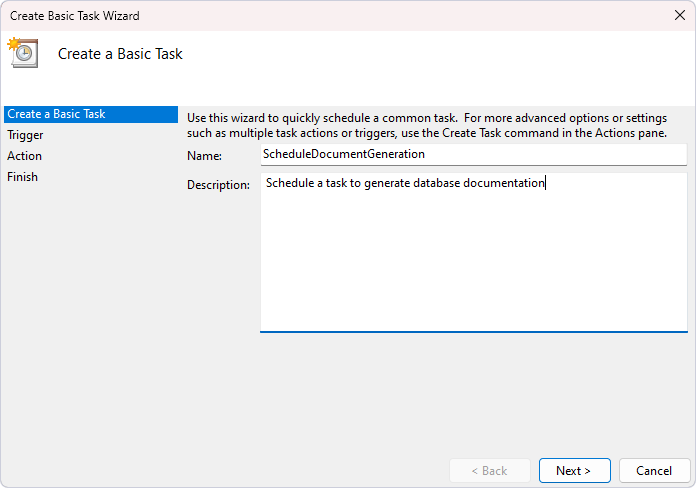Go to the Finish step
This screenshot has width=696, height=488.
[x=22, y=177]
